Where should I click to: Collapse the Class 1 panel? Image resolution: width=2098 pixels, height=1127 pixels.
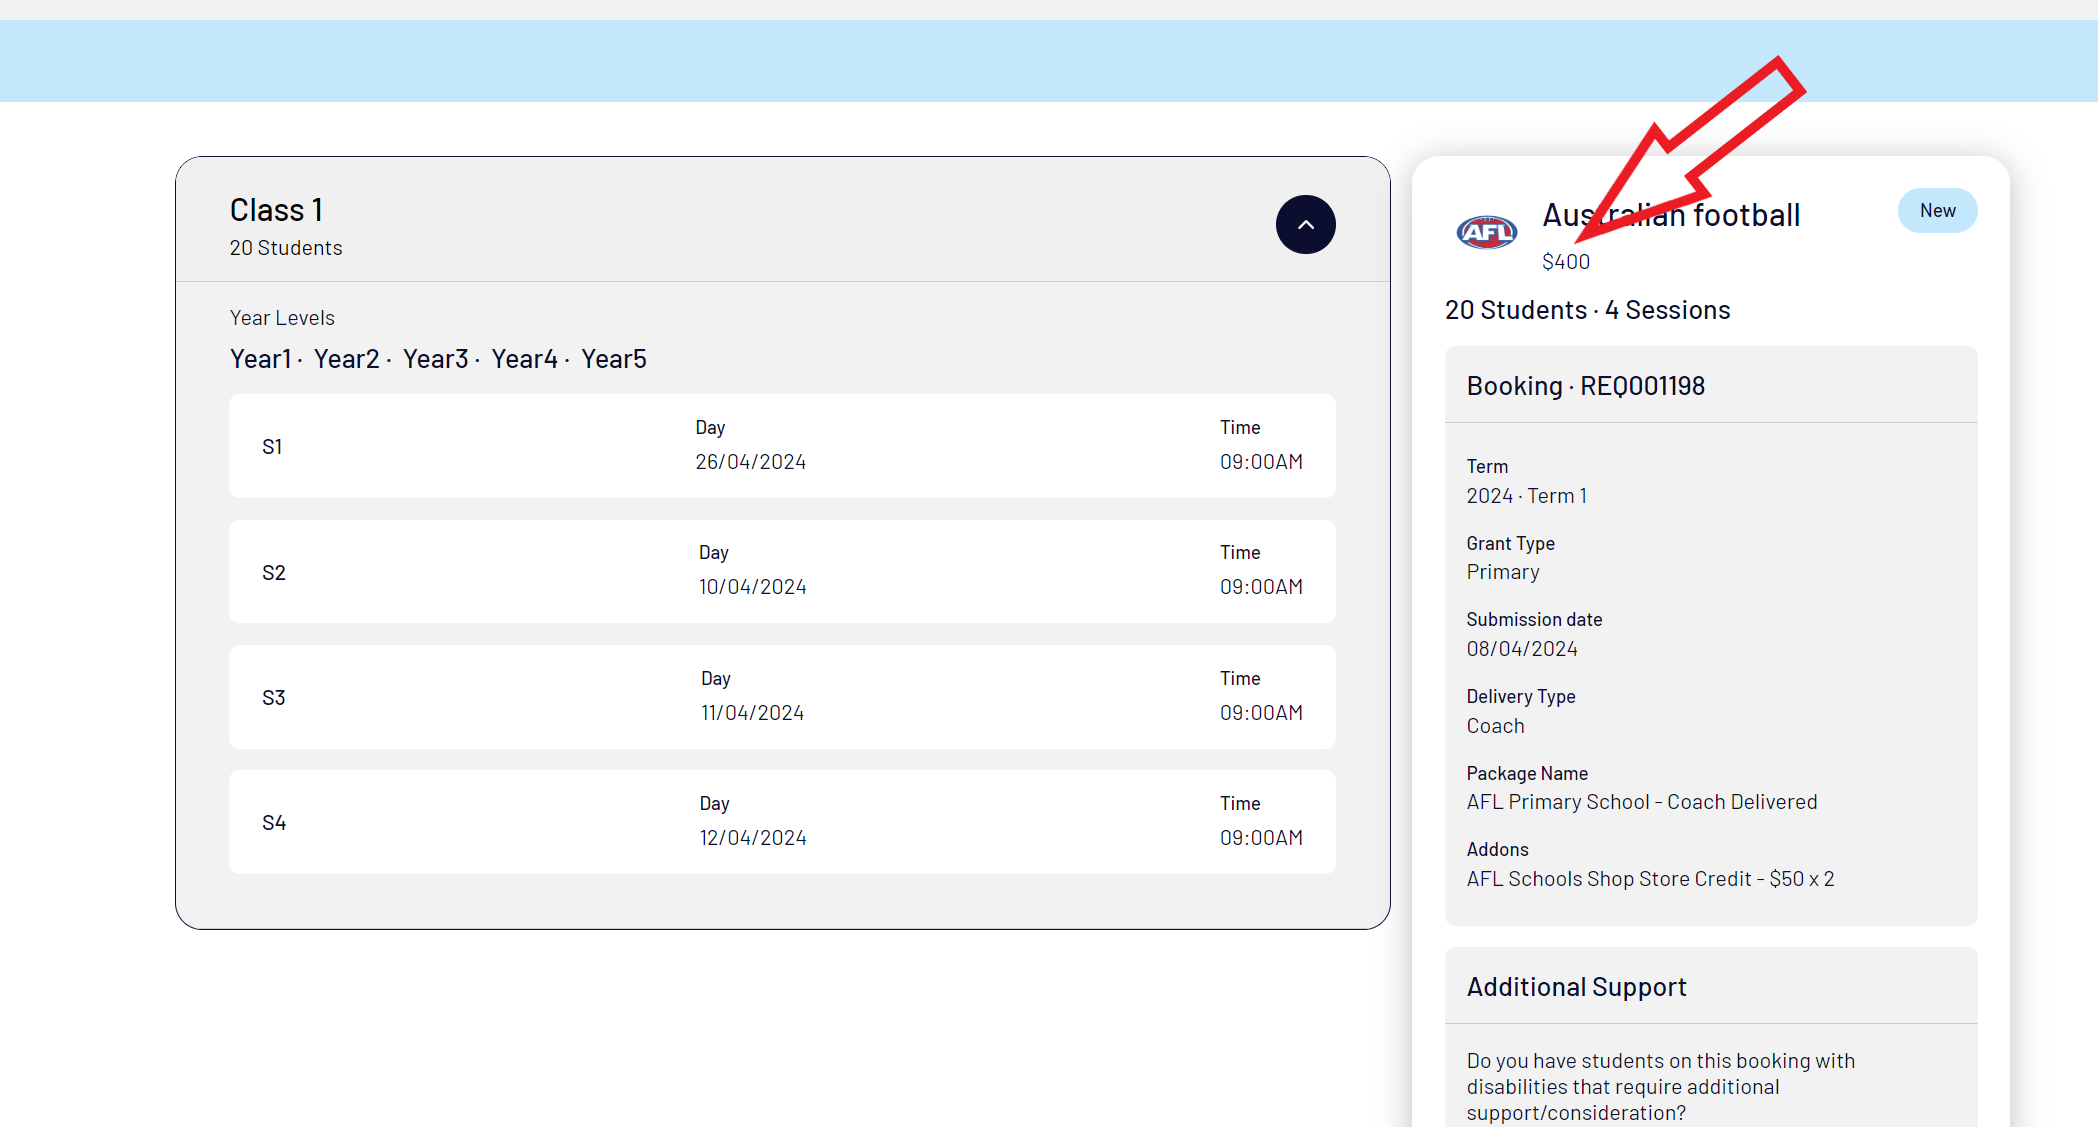tap(1305, 224)
